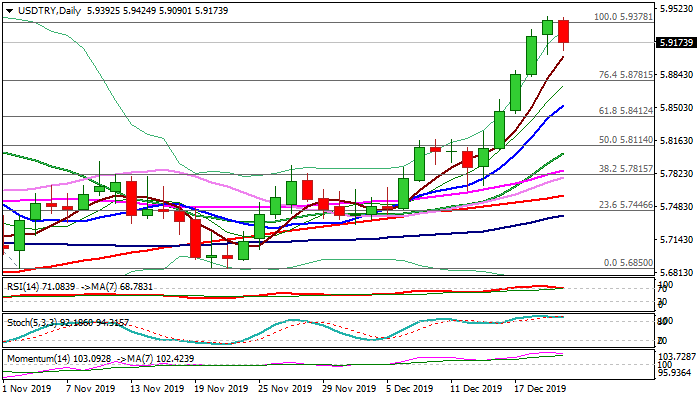Click the 5.71430 price axis label
Image resolution: width=700 pixels, height=400 pixels.
[677, 240]
